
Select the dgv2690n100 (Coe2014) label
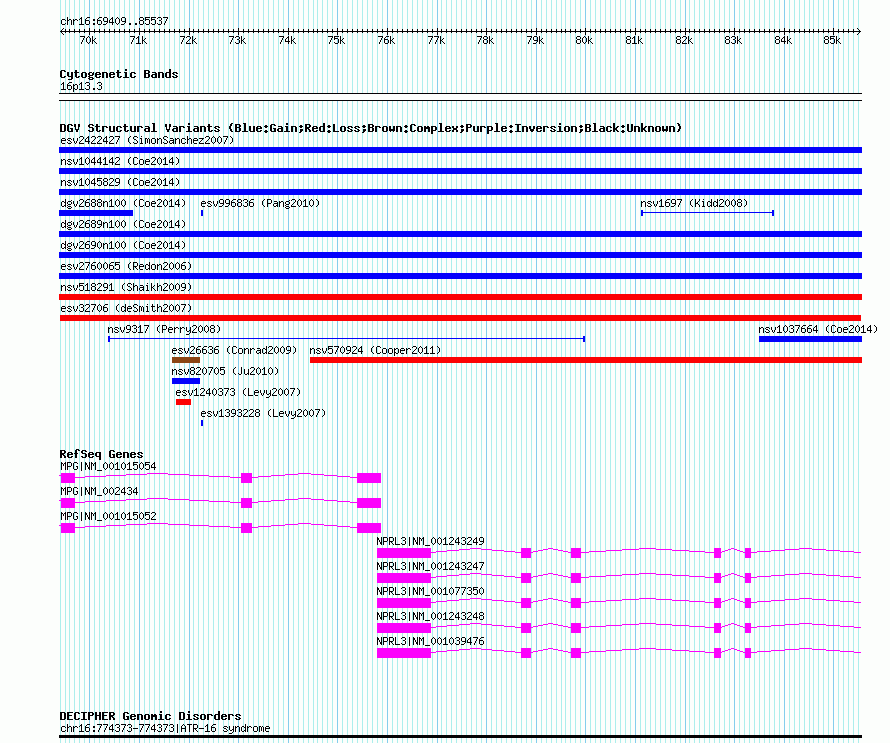pyautogui.click(x=123, y=245)
